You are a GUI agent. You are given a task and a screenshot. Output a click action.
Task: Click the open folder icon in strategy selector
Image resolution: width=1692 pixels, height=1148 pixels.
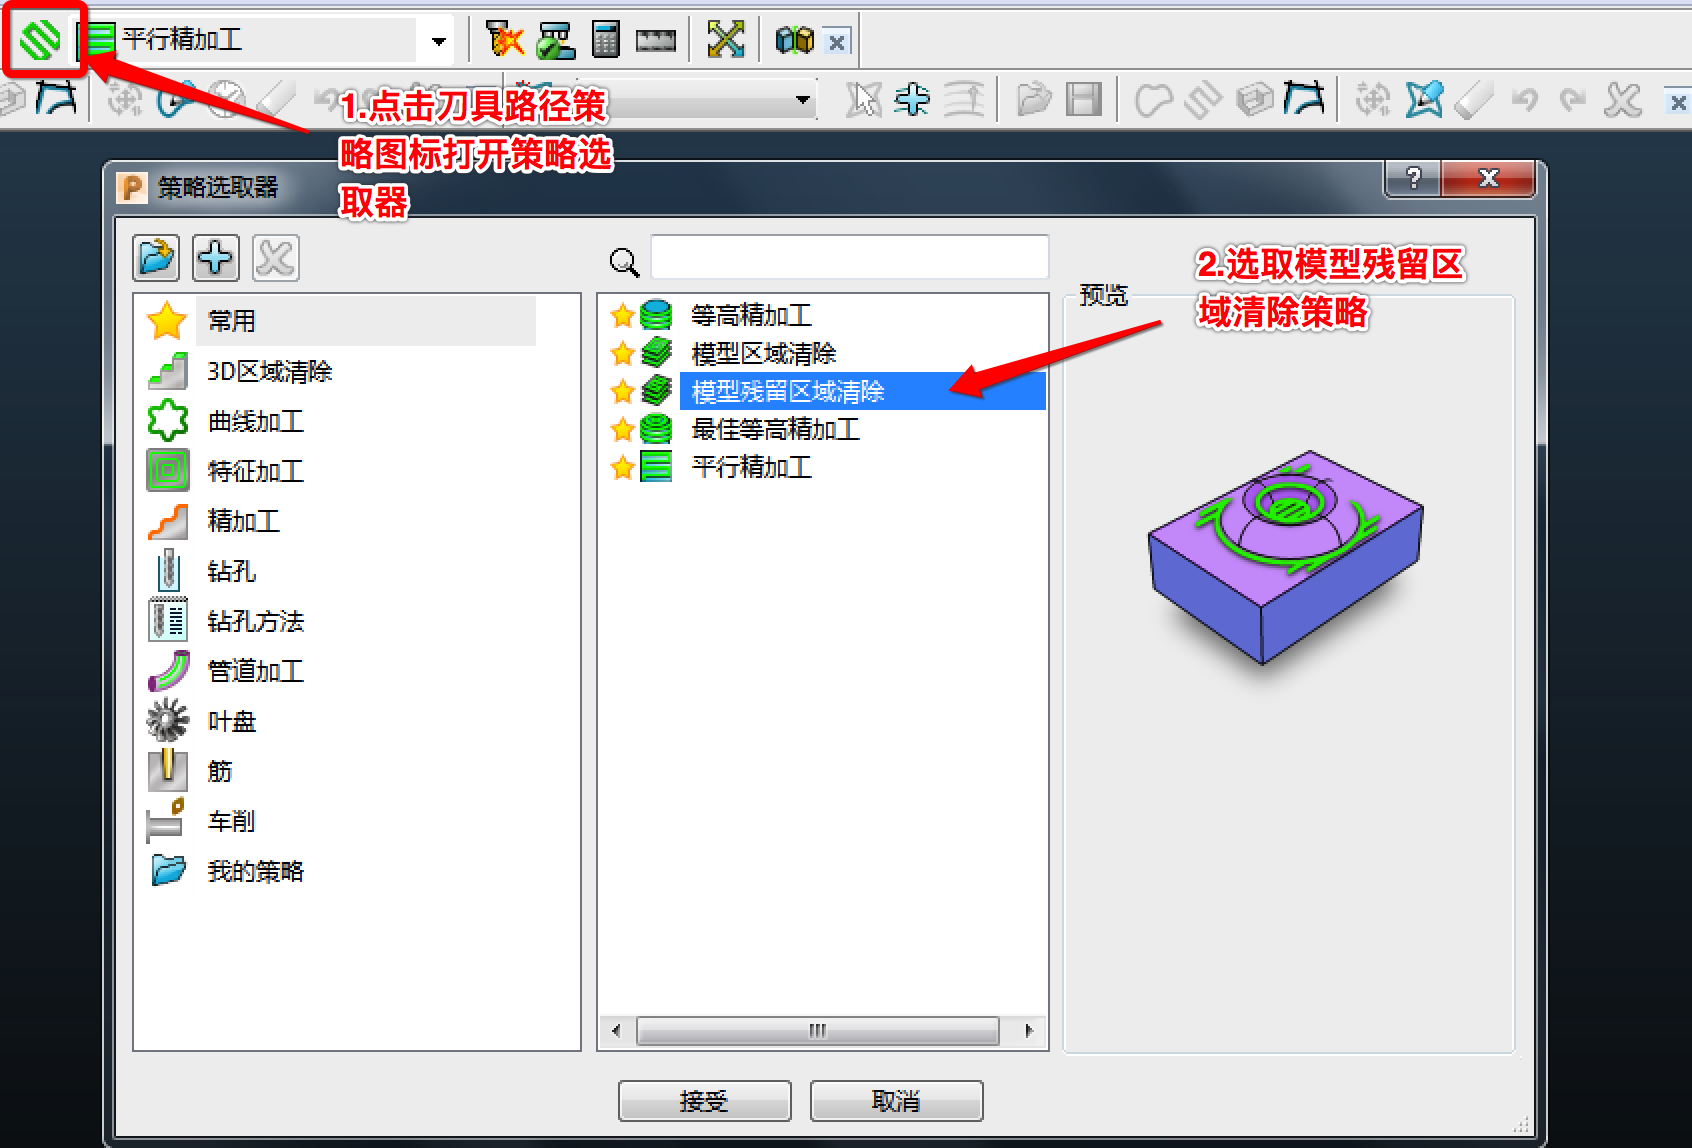(x=156, y=258)
